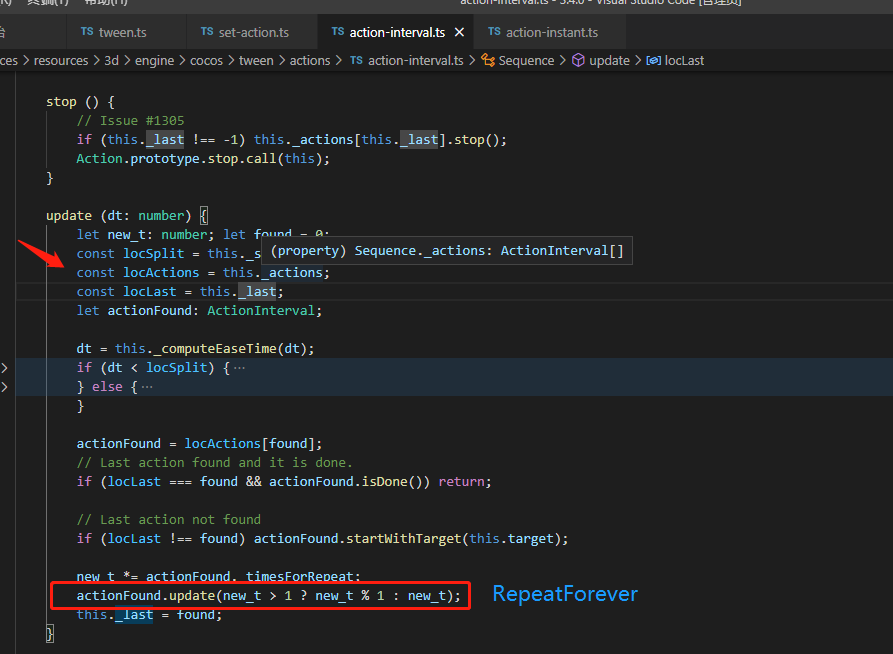Click 'const locLast' variable
893x654 pixels.
pos(150,292)
